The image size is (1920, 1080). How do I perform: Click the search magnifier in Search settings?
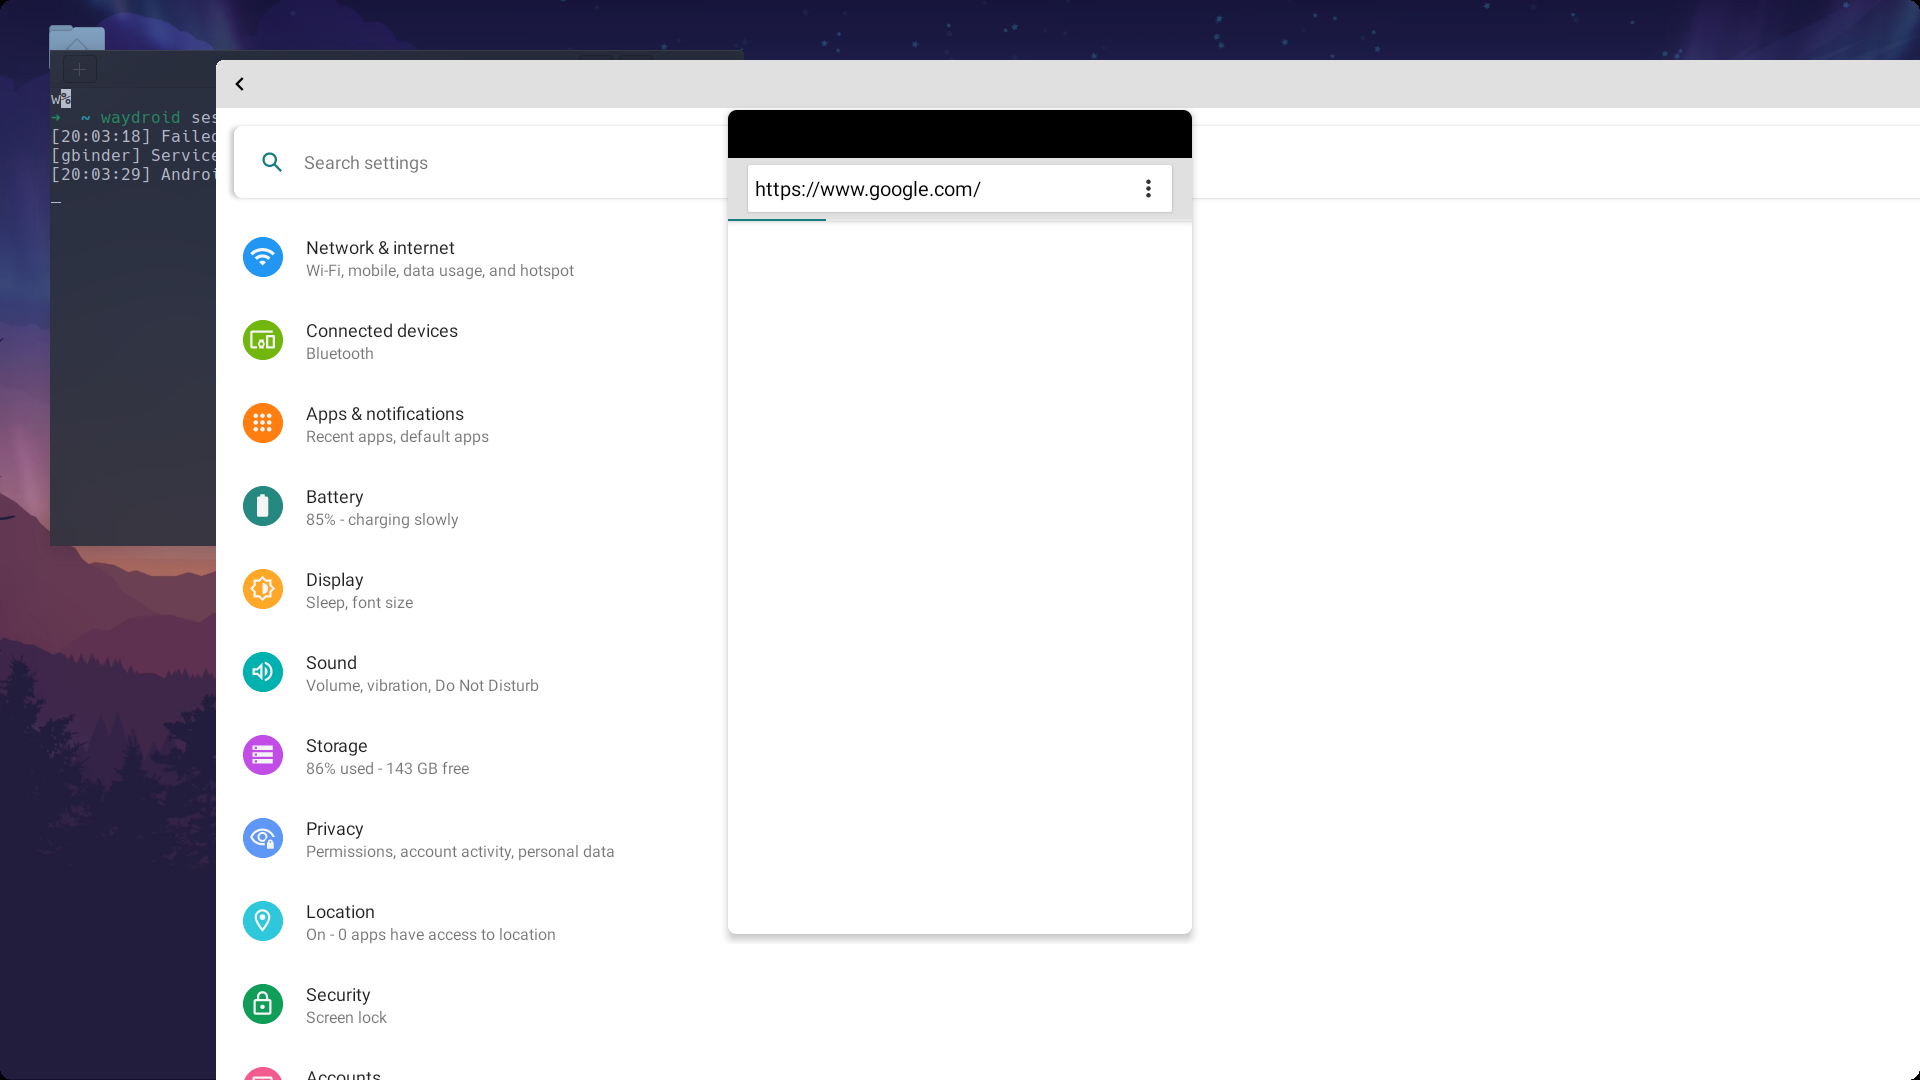coord(271,162)
